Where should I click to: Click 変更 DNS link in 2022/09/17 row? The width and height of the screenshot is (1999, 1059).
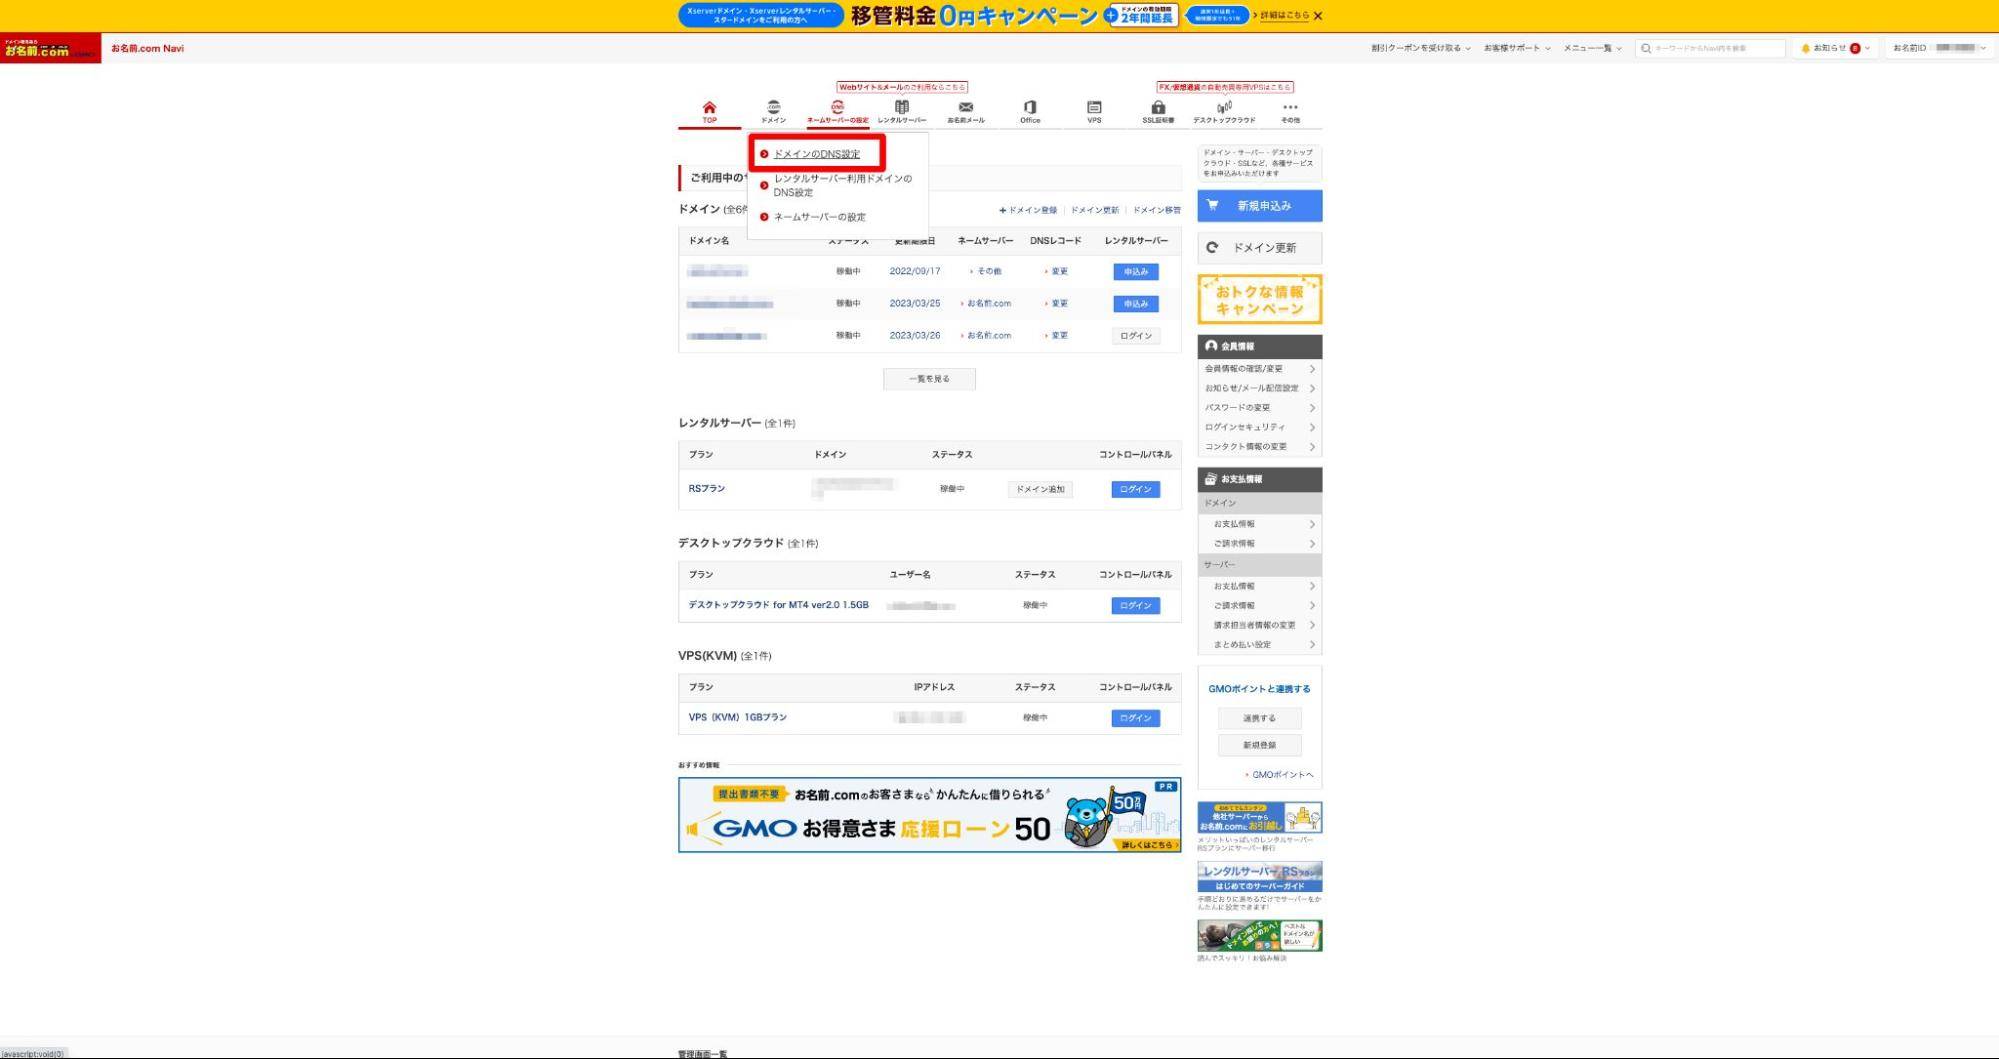click(x=1059, y=271)
